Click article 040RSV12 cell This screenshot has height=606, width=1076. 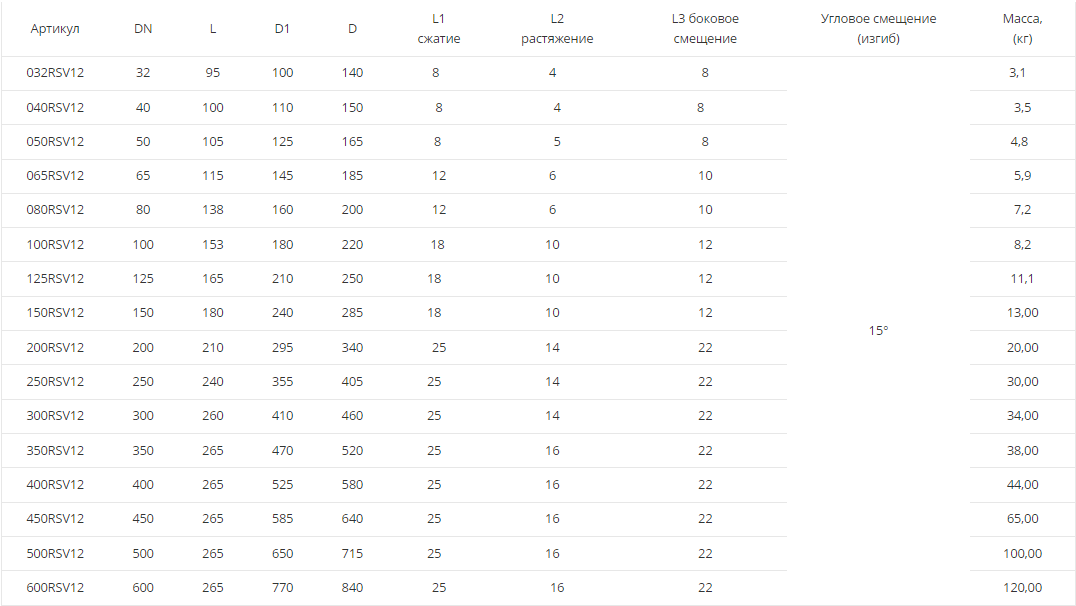(x=55, y=108)
